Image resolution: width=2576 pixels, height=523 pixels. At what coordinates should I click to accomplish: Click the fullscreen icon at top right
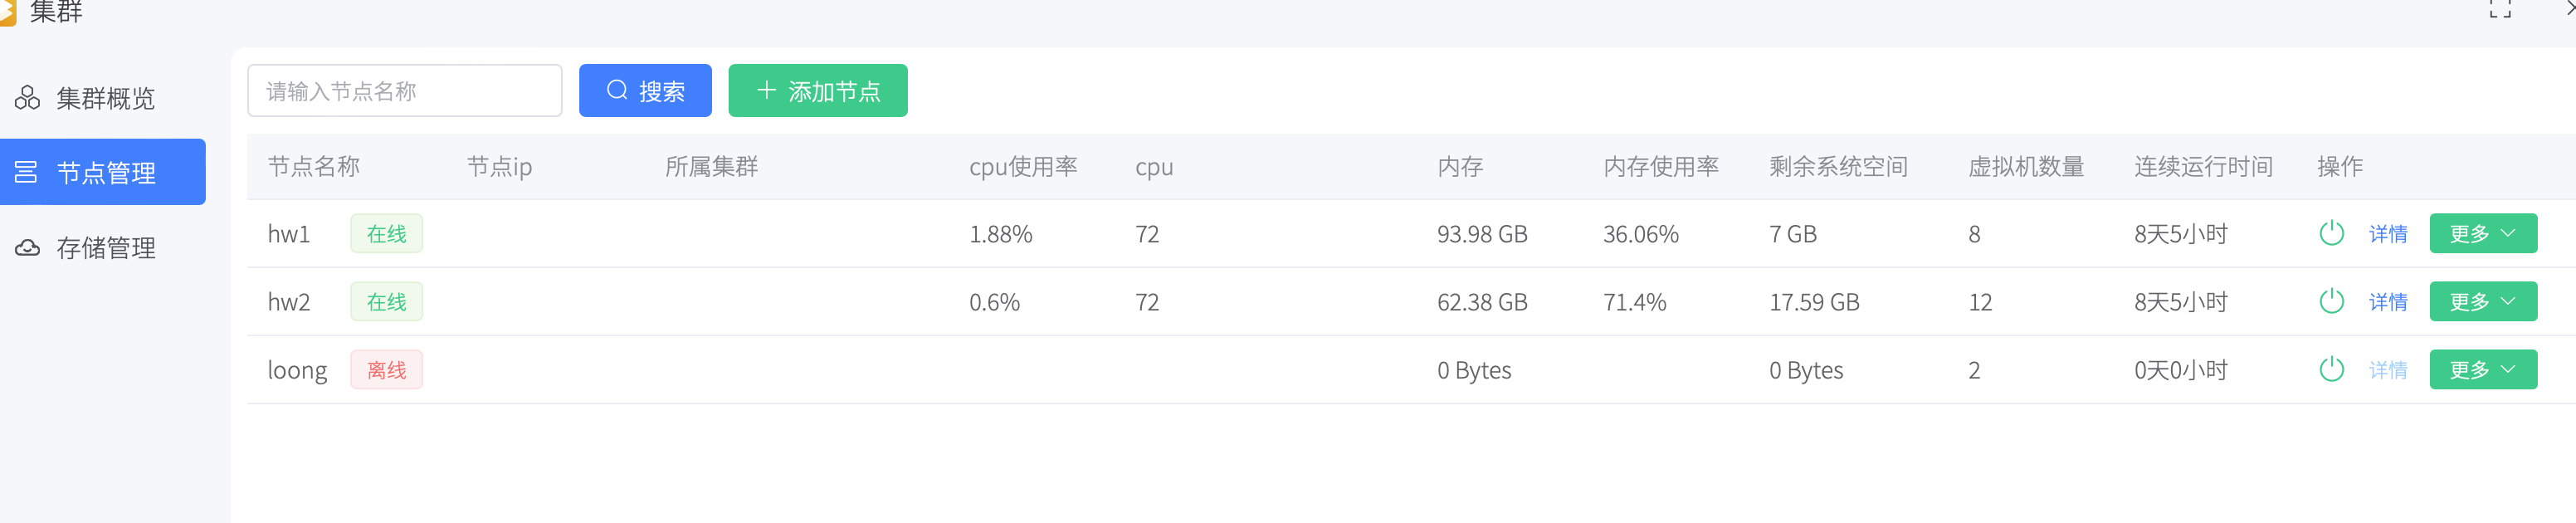coord(2500,9)
